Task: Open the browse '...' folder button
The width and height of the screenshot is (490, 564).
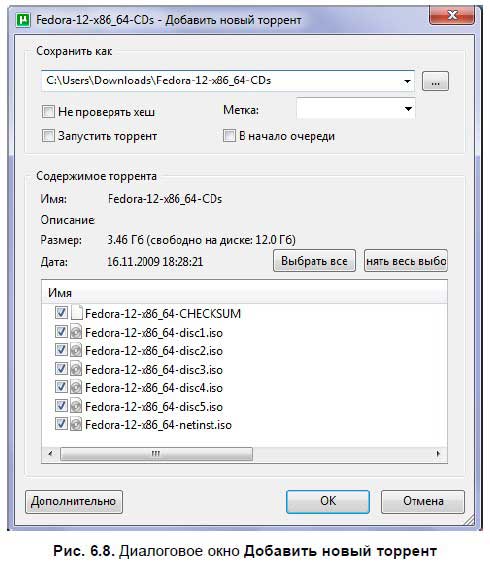Action: pyautogui.click(x=435, y=81)
